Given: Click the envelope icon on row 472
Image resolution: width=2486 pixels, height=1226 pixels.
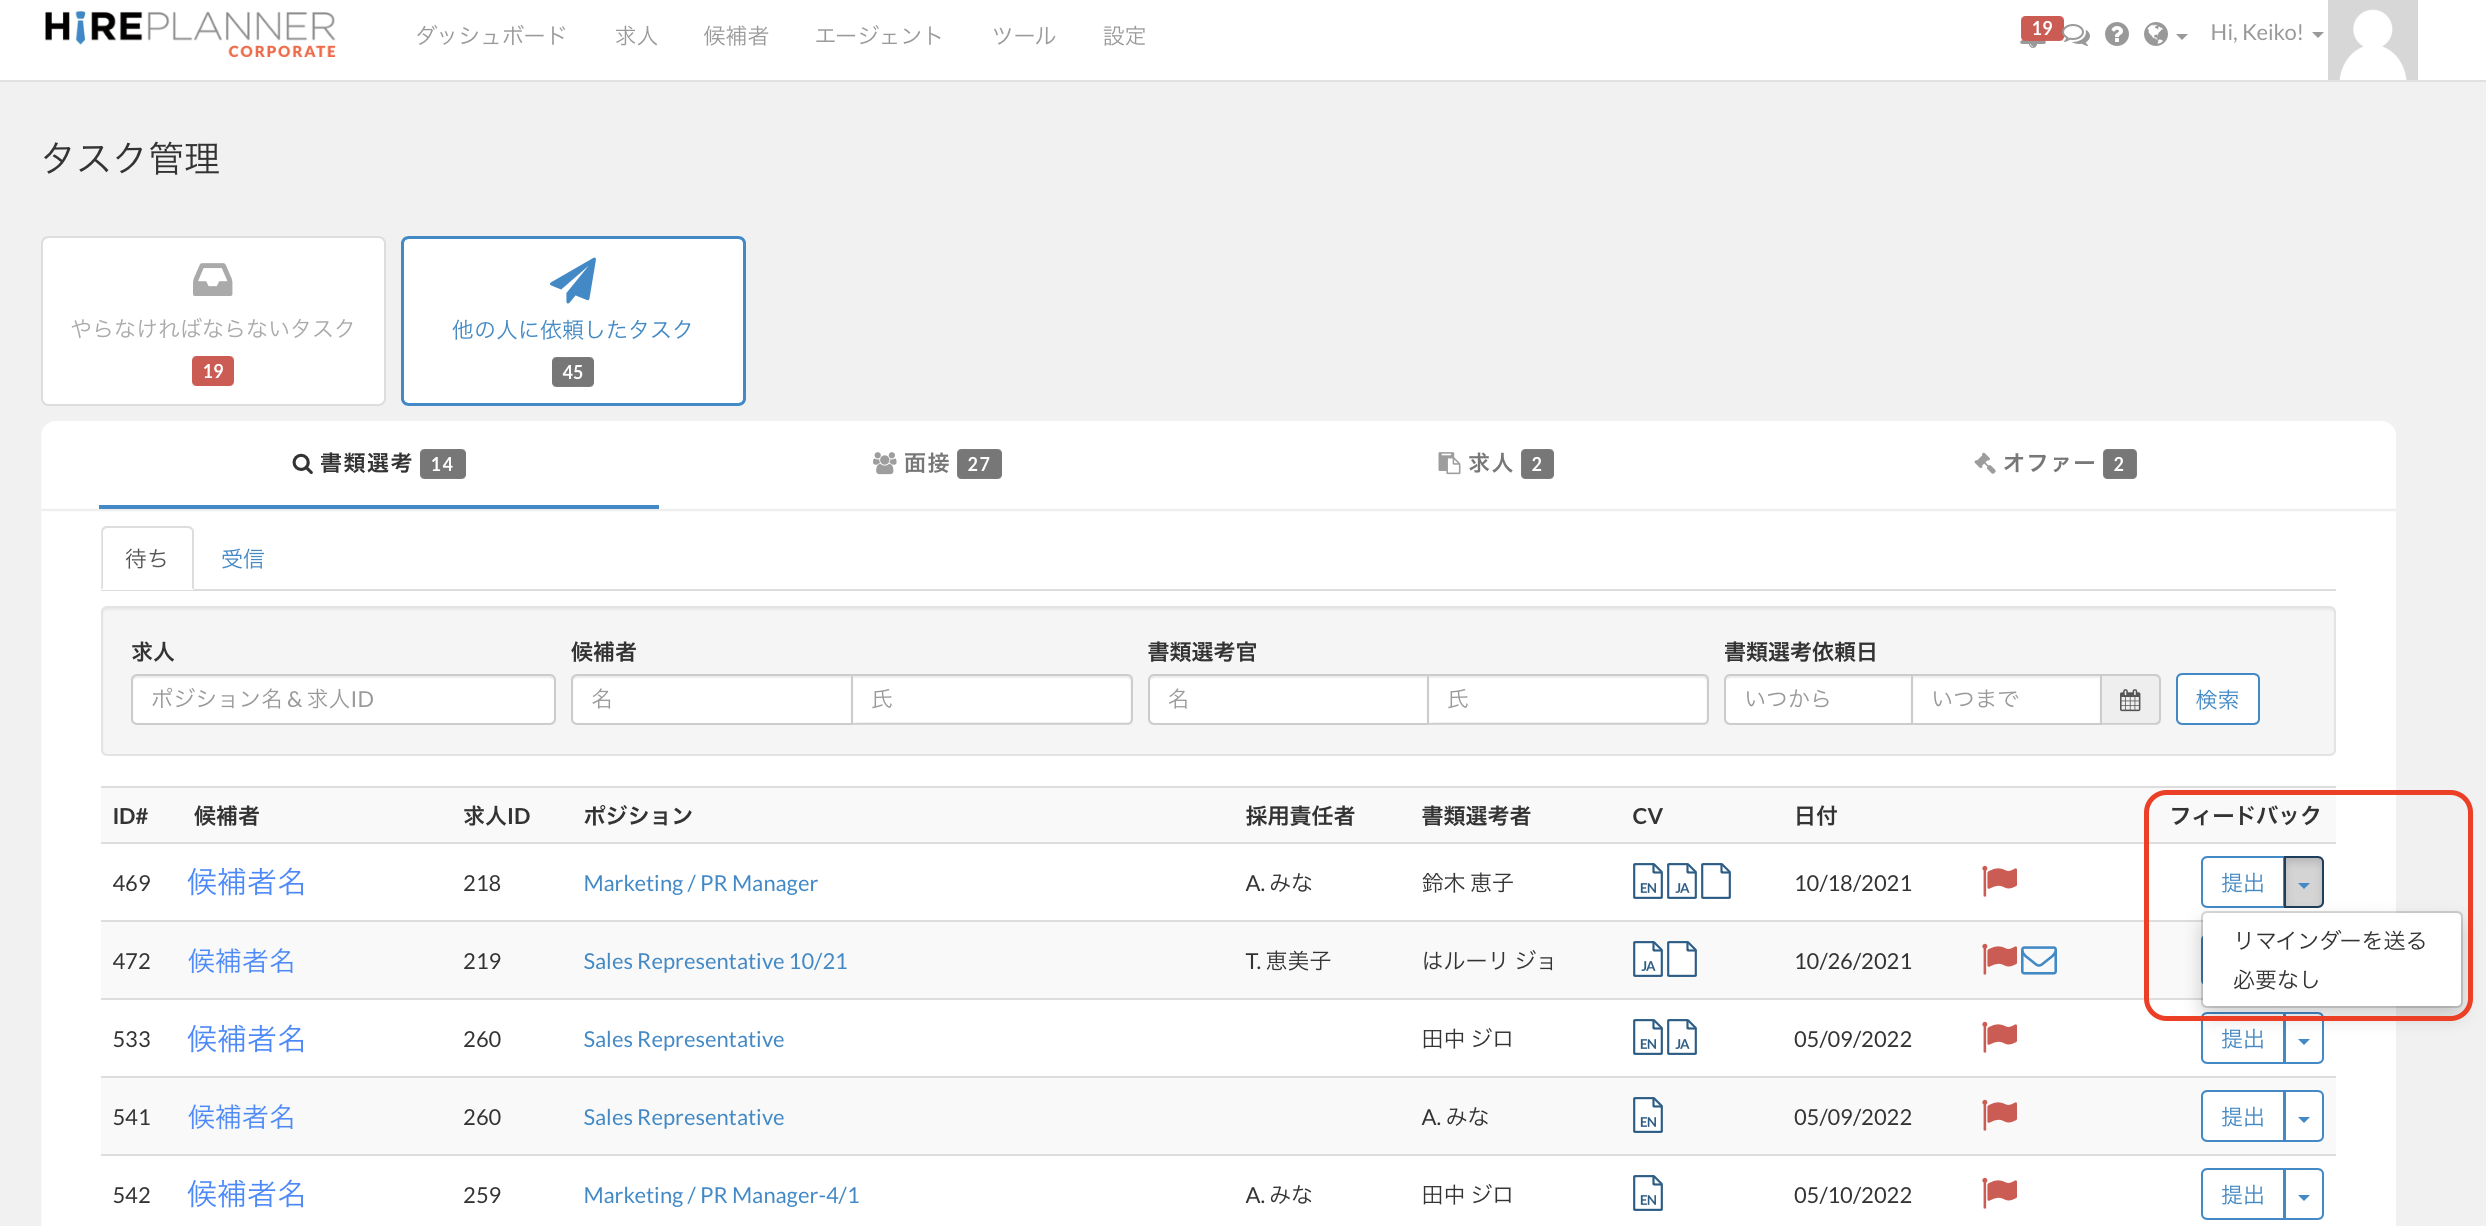Looking at the screenshot, I should (x=2039, y=960).
